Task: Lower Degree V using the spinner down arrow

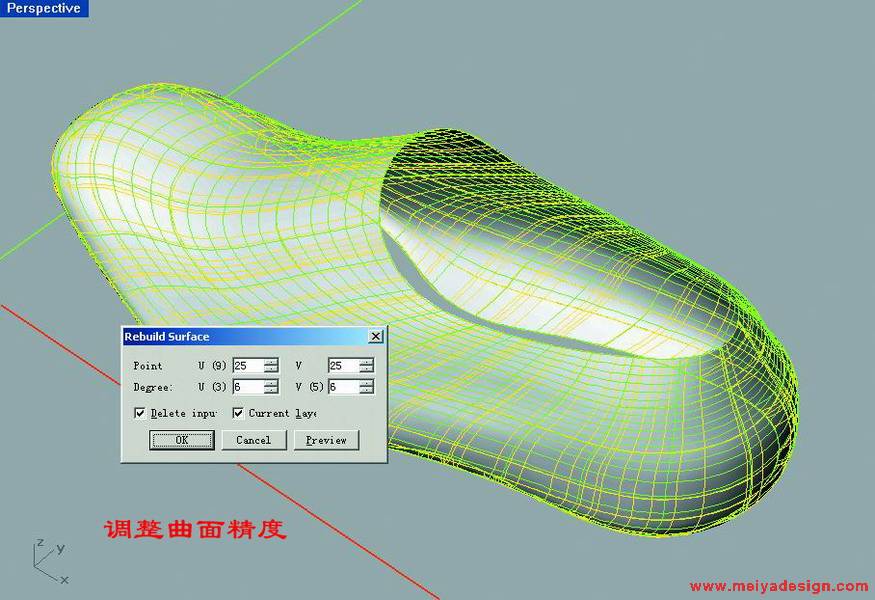Action: click(x=366, y=391)
